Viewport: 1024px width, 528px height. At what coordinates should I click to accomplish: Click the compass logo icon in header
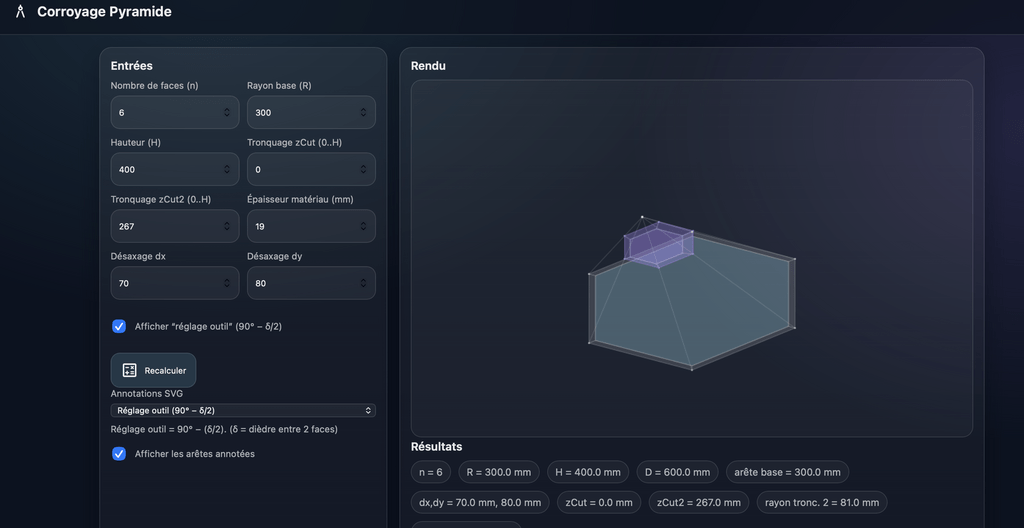[20, 12]
